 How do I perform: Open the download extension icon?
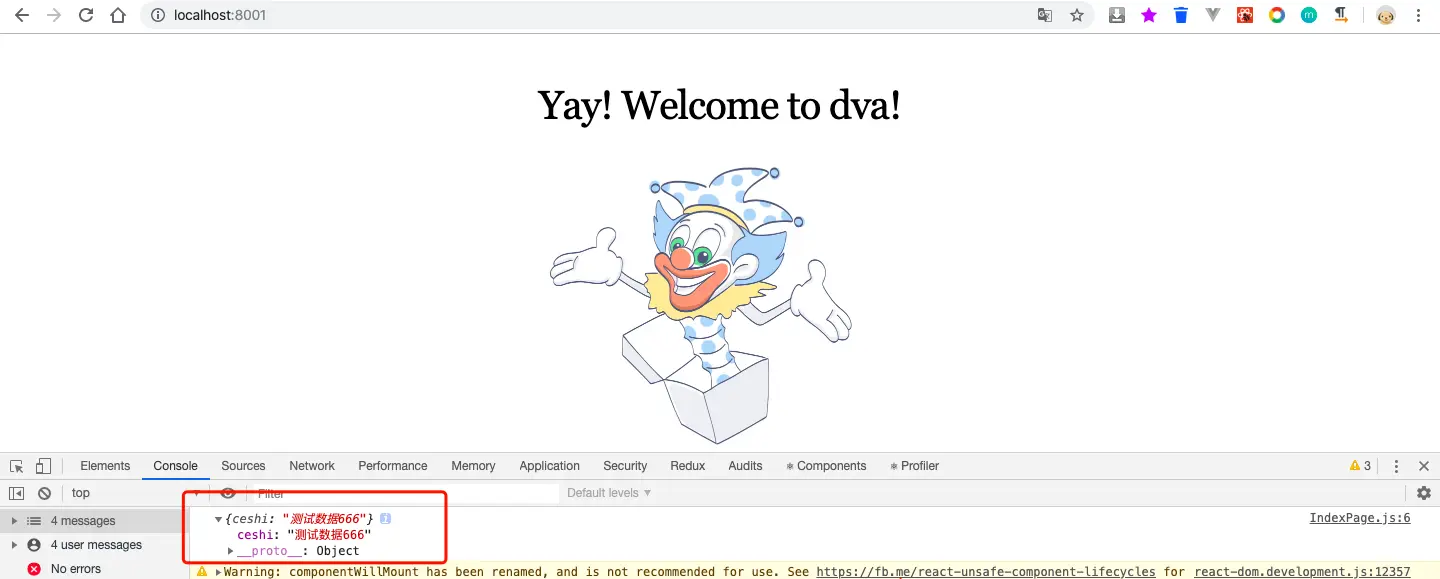coord(1117,15)
